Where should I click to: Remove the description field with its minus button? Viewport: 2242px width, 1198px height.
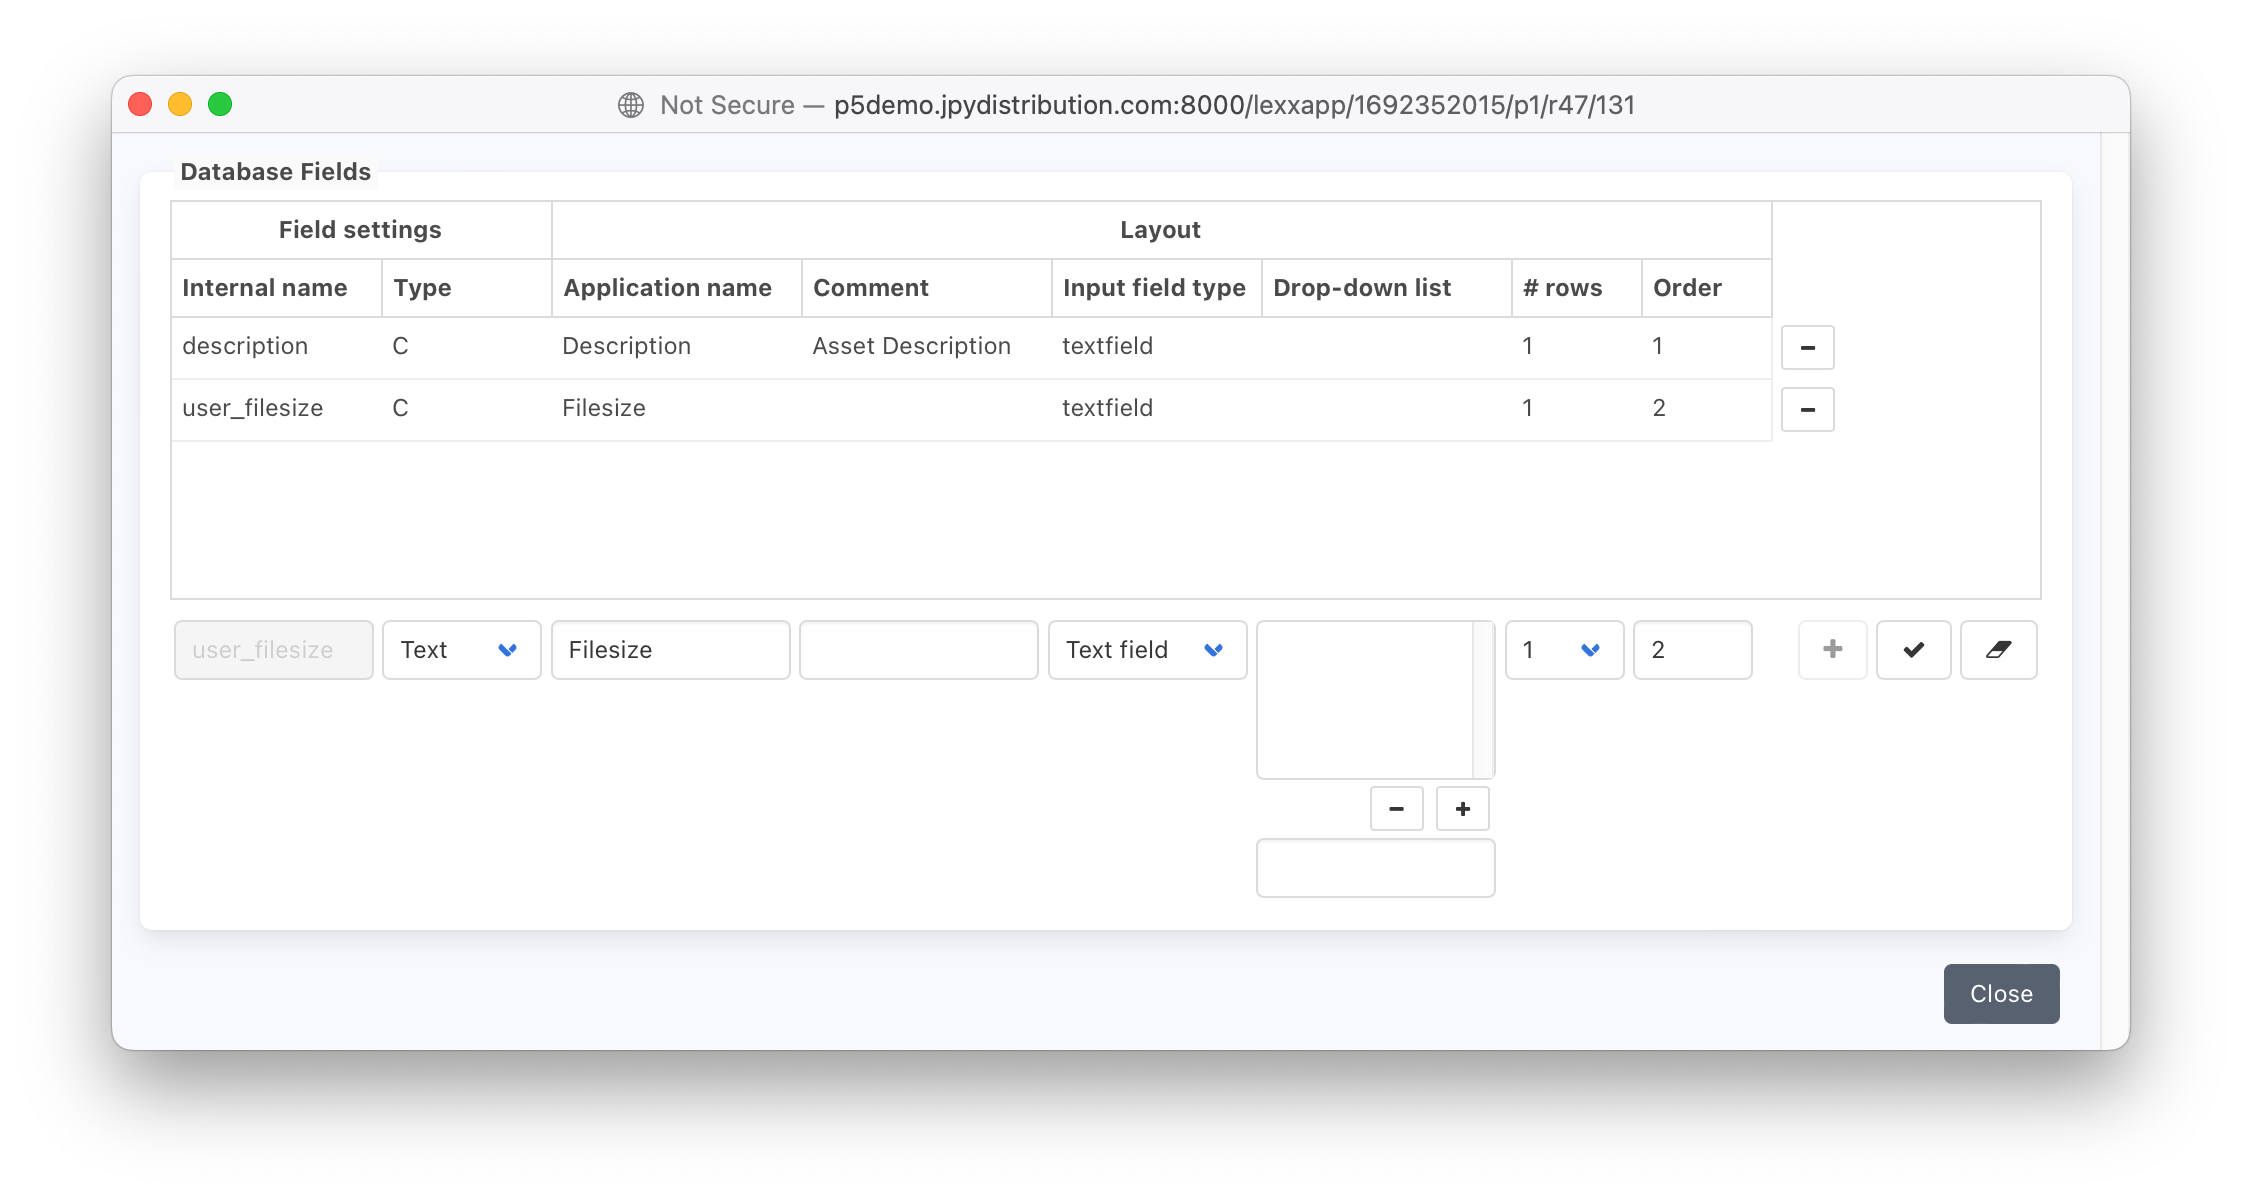(1807, 347)
